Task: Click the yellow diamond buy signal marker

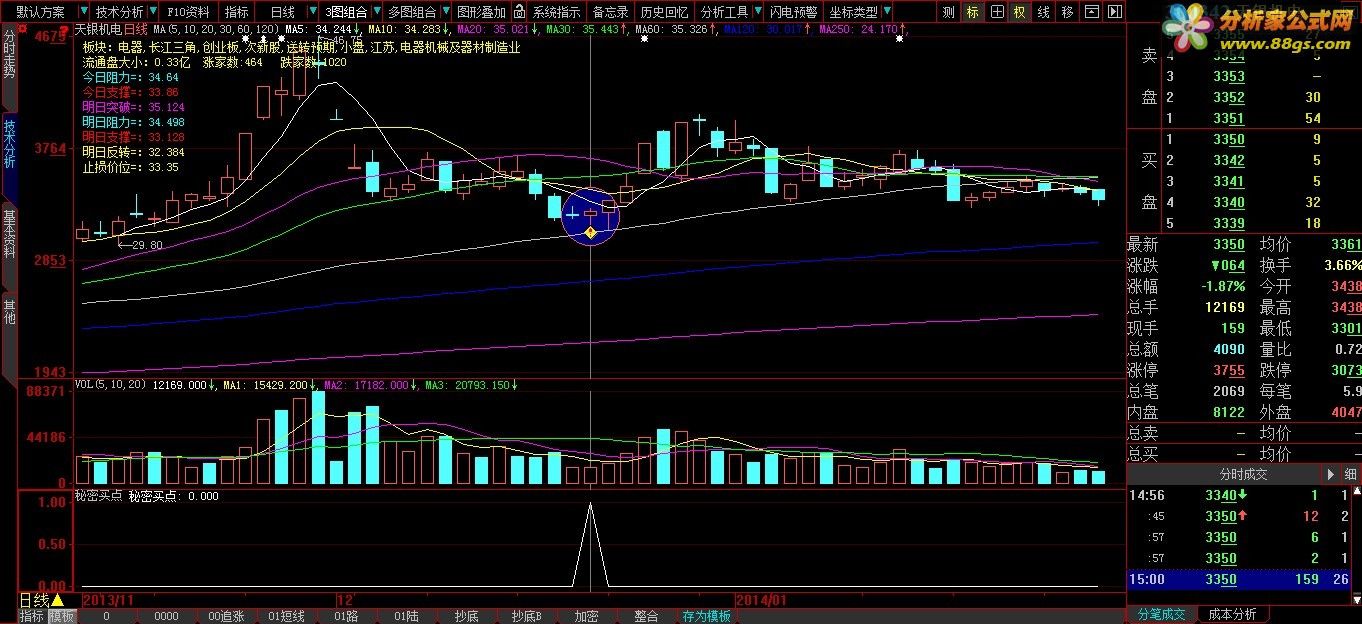Action: tap(590, 233)
